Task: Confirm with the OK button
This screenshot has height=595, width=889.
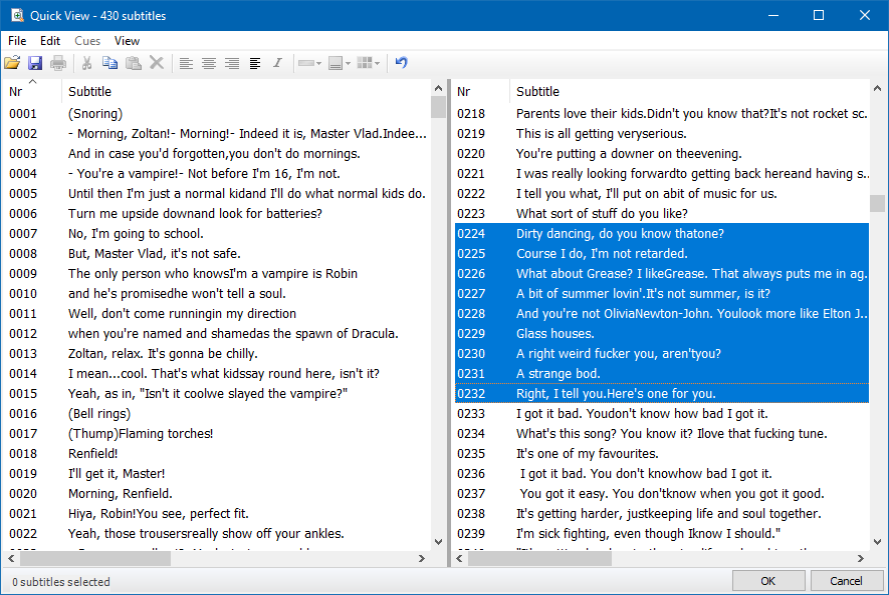Action: [768, 580]
